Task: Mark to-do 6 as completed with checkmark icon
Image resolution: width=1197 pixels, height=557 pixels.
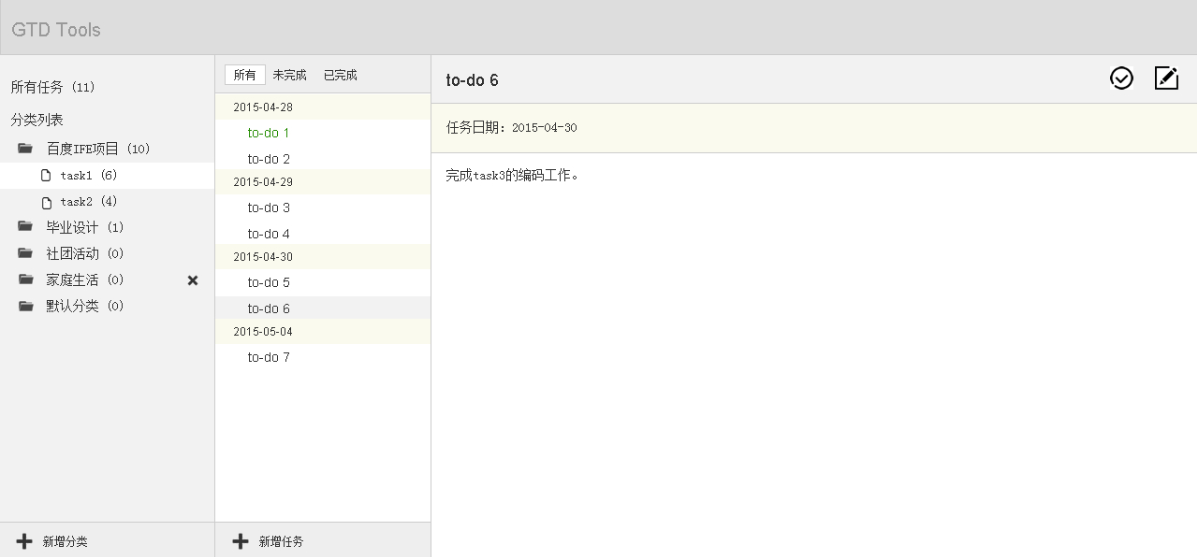Action: [x=1121, y=79]
